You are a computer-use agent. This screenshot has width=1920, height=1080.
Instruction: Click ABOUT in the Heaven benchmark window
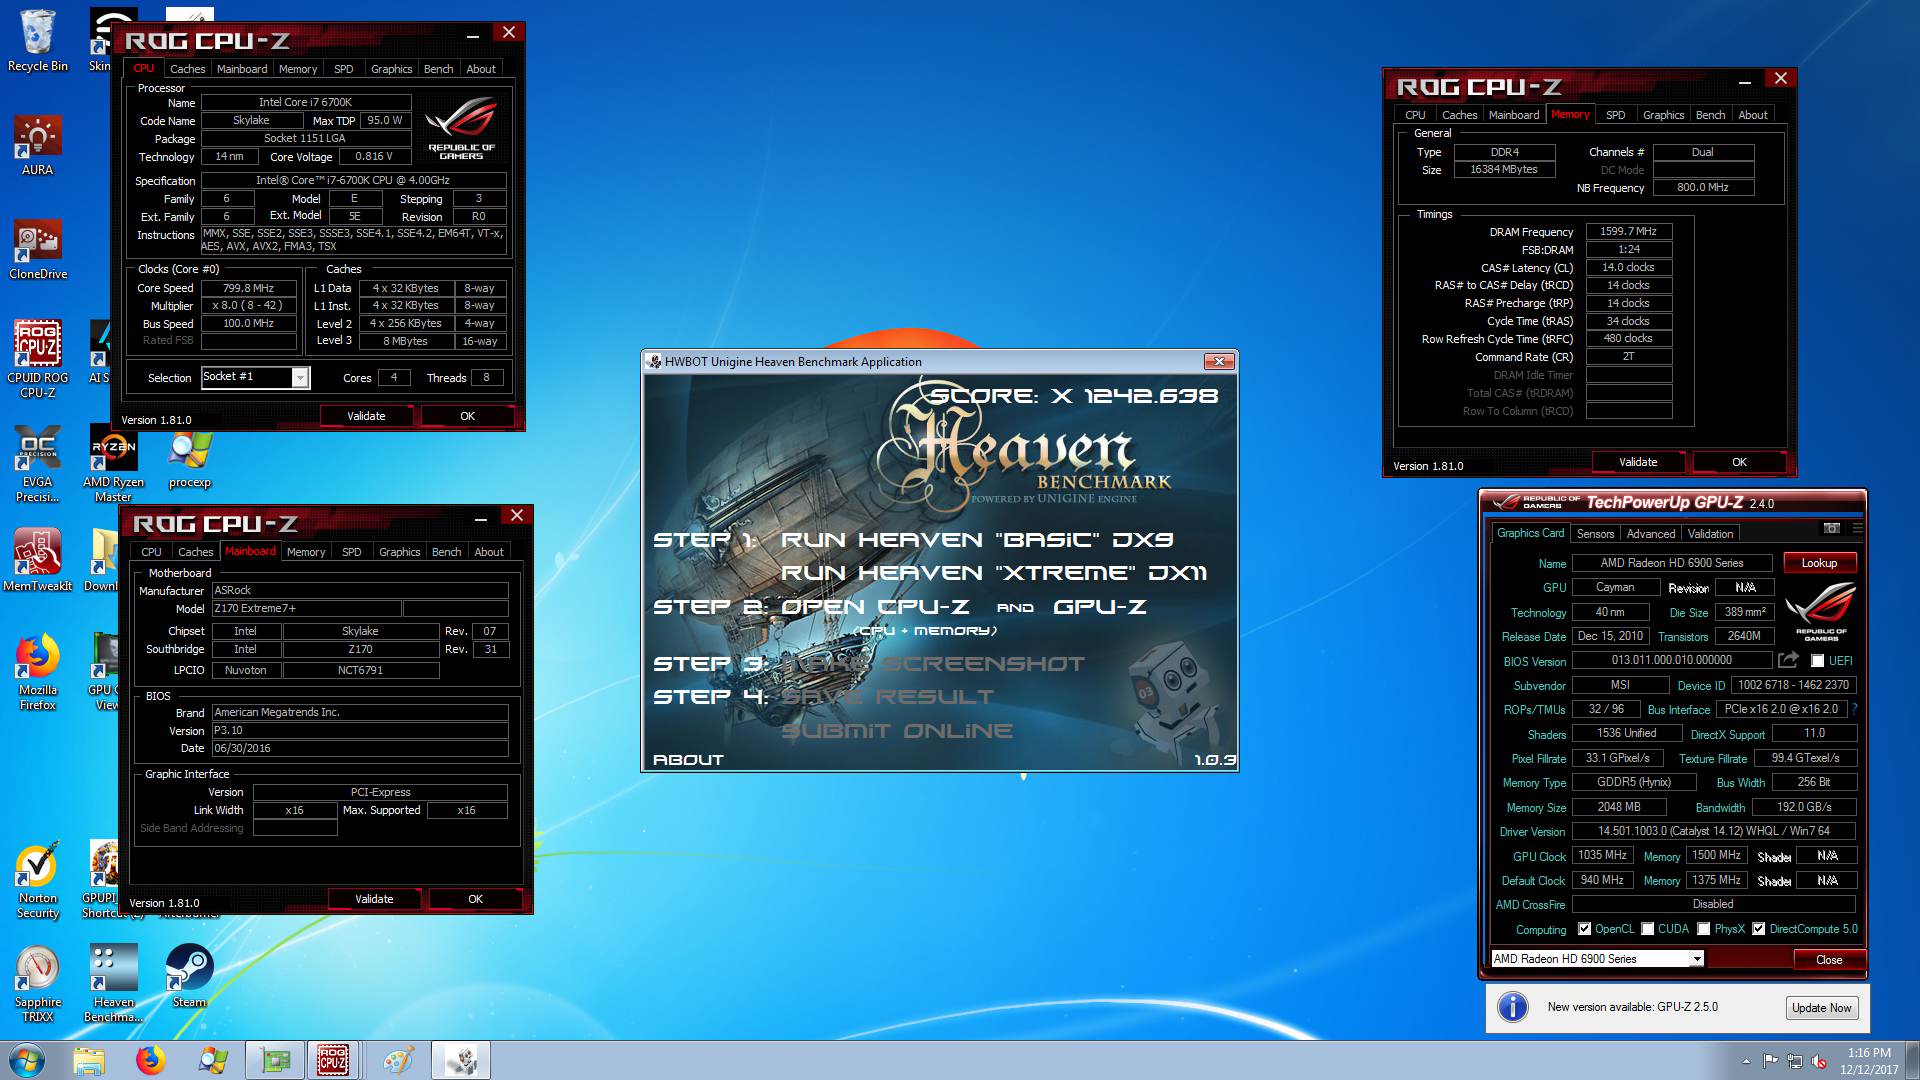688,760
